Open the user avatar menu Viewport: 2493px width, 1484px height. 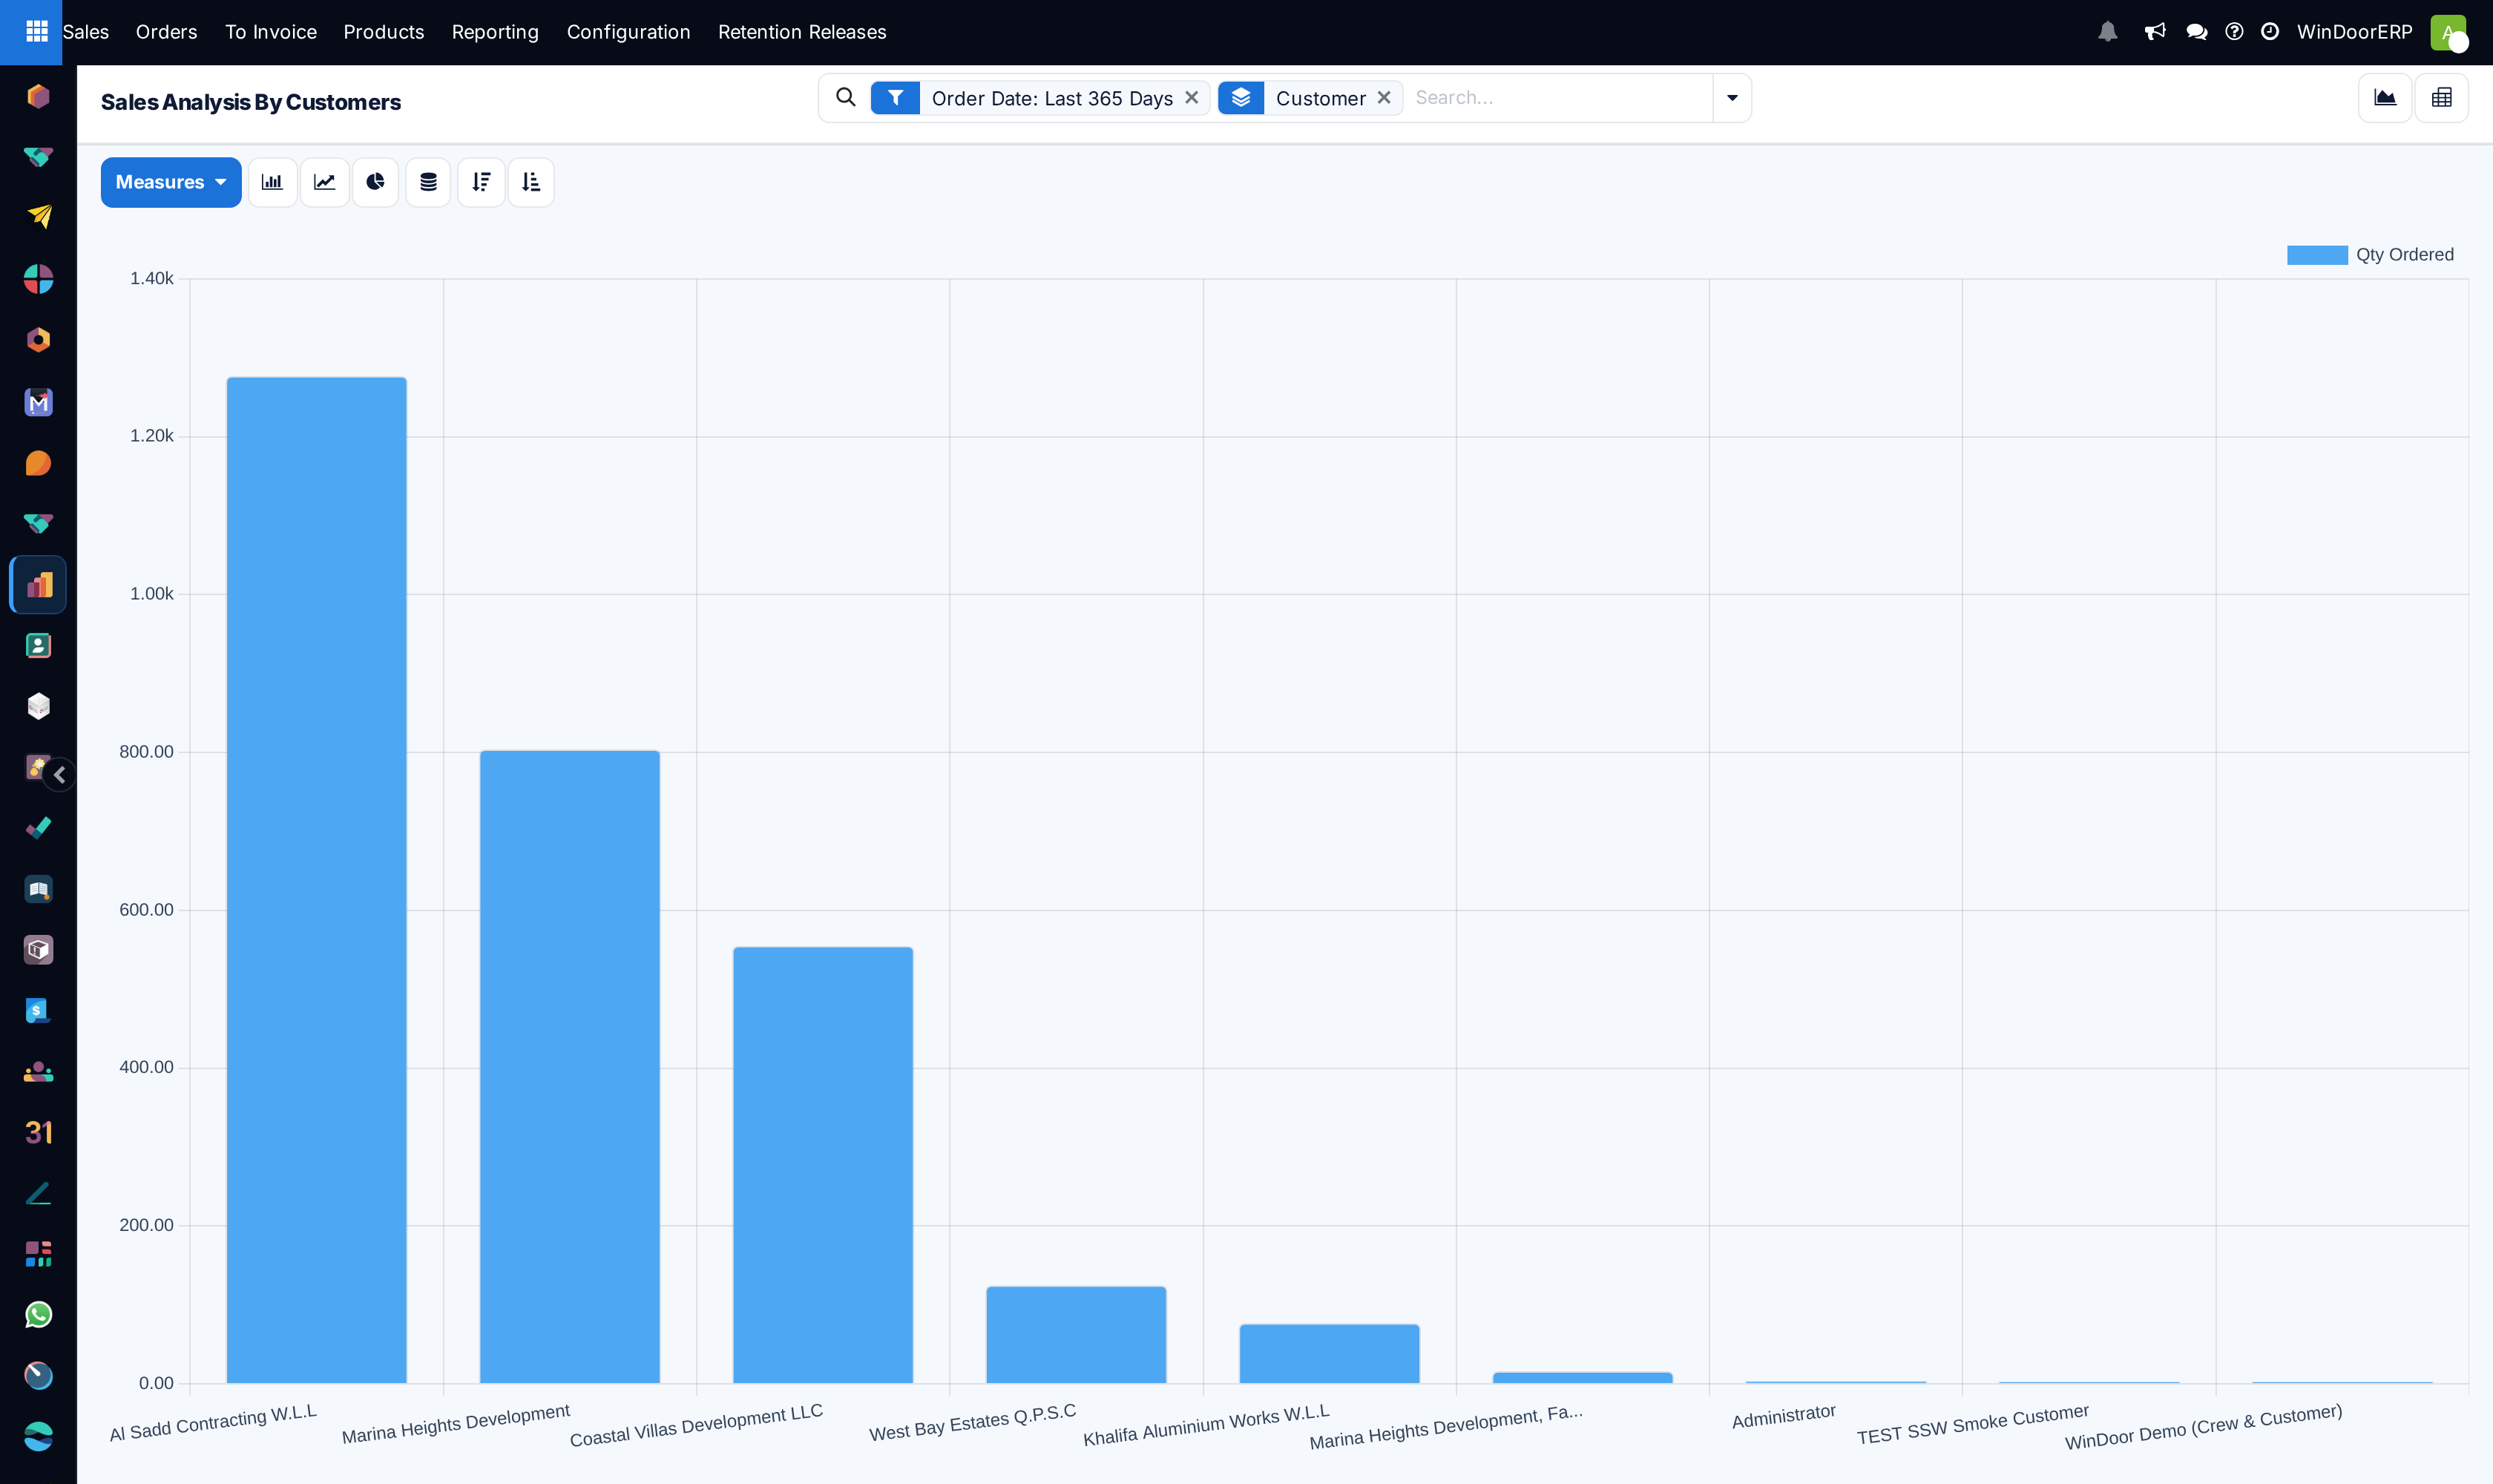2448,32
